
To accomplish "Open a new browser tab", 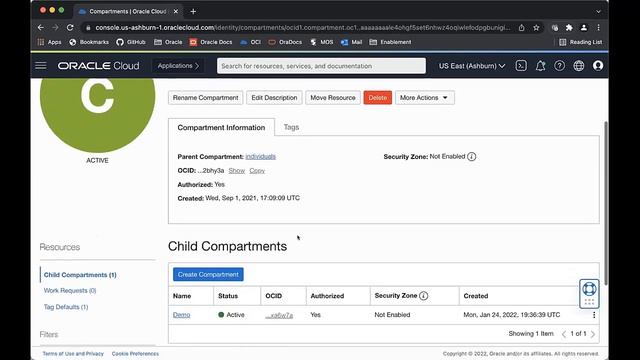I will (x=193, y=11).
